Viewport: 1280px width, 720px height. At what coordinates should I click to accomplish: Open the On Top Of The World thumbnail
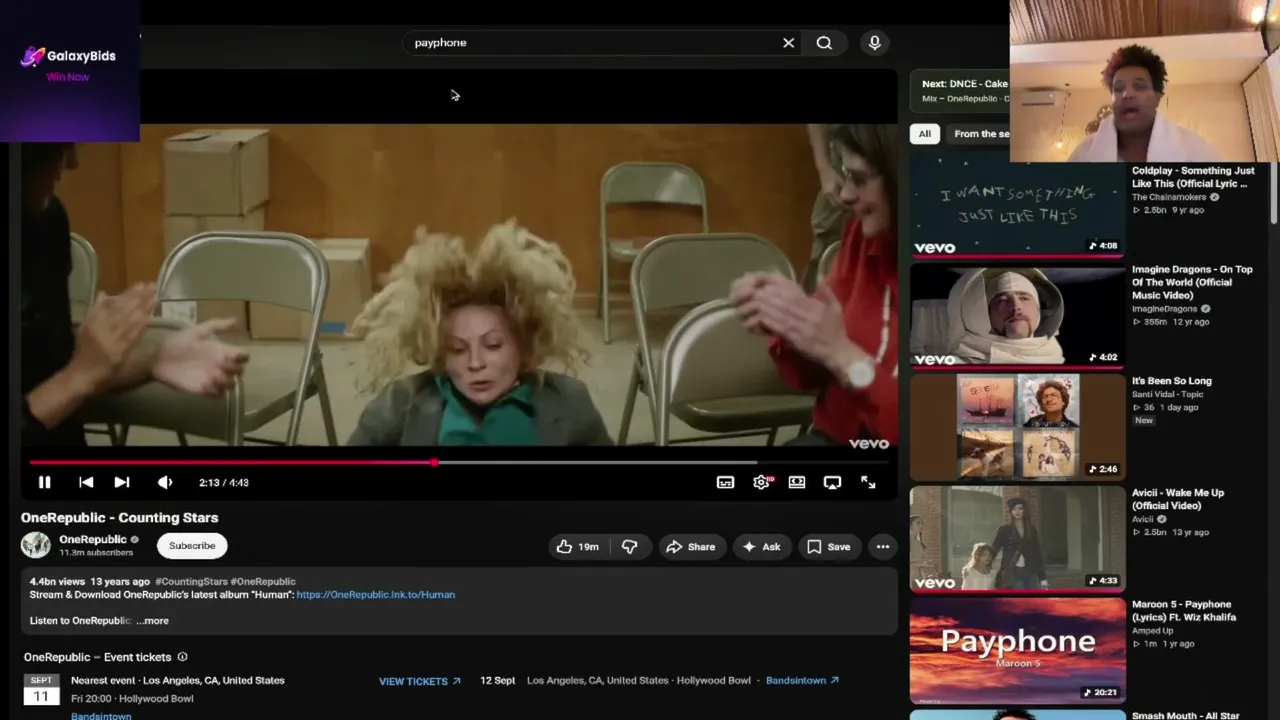point(1017,317)
